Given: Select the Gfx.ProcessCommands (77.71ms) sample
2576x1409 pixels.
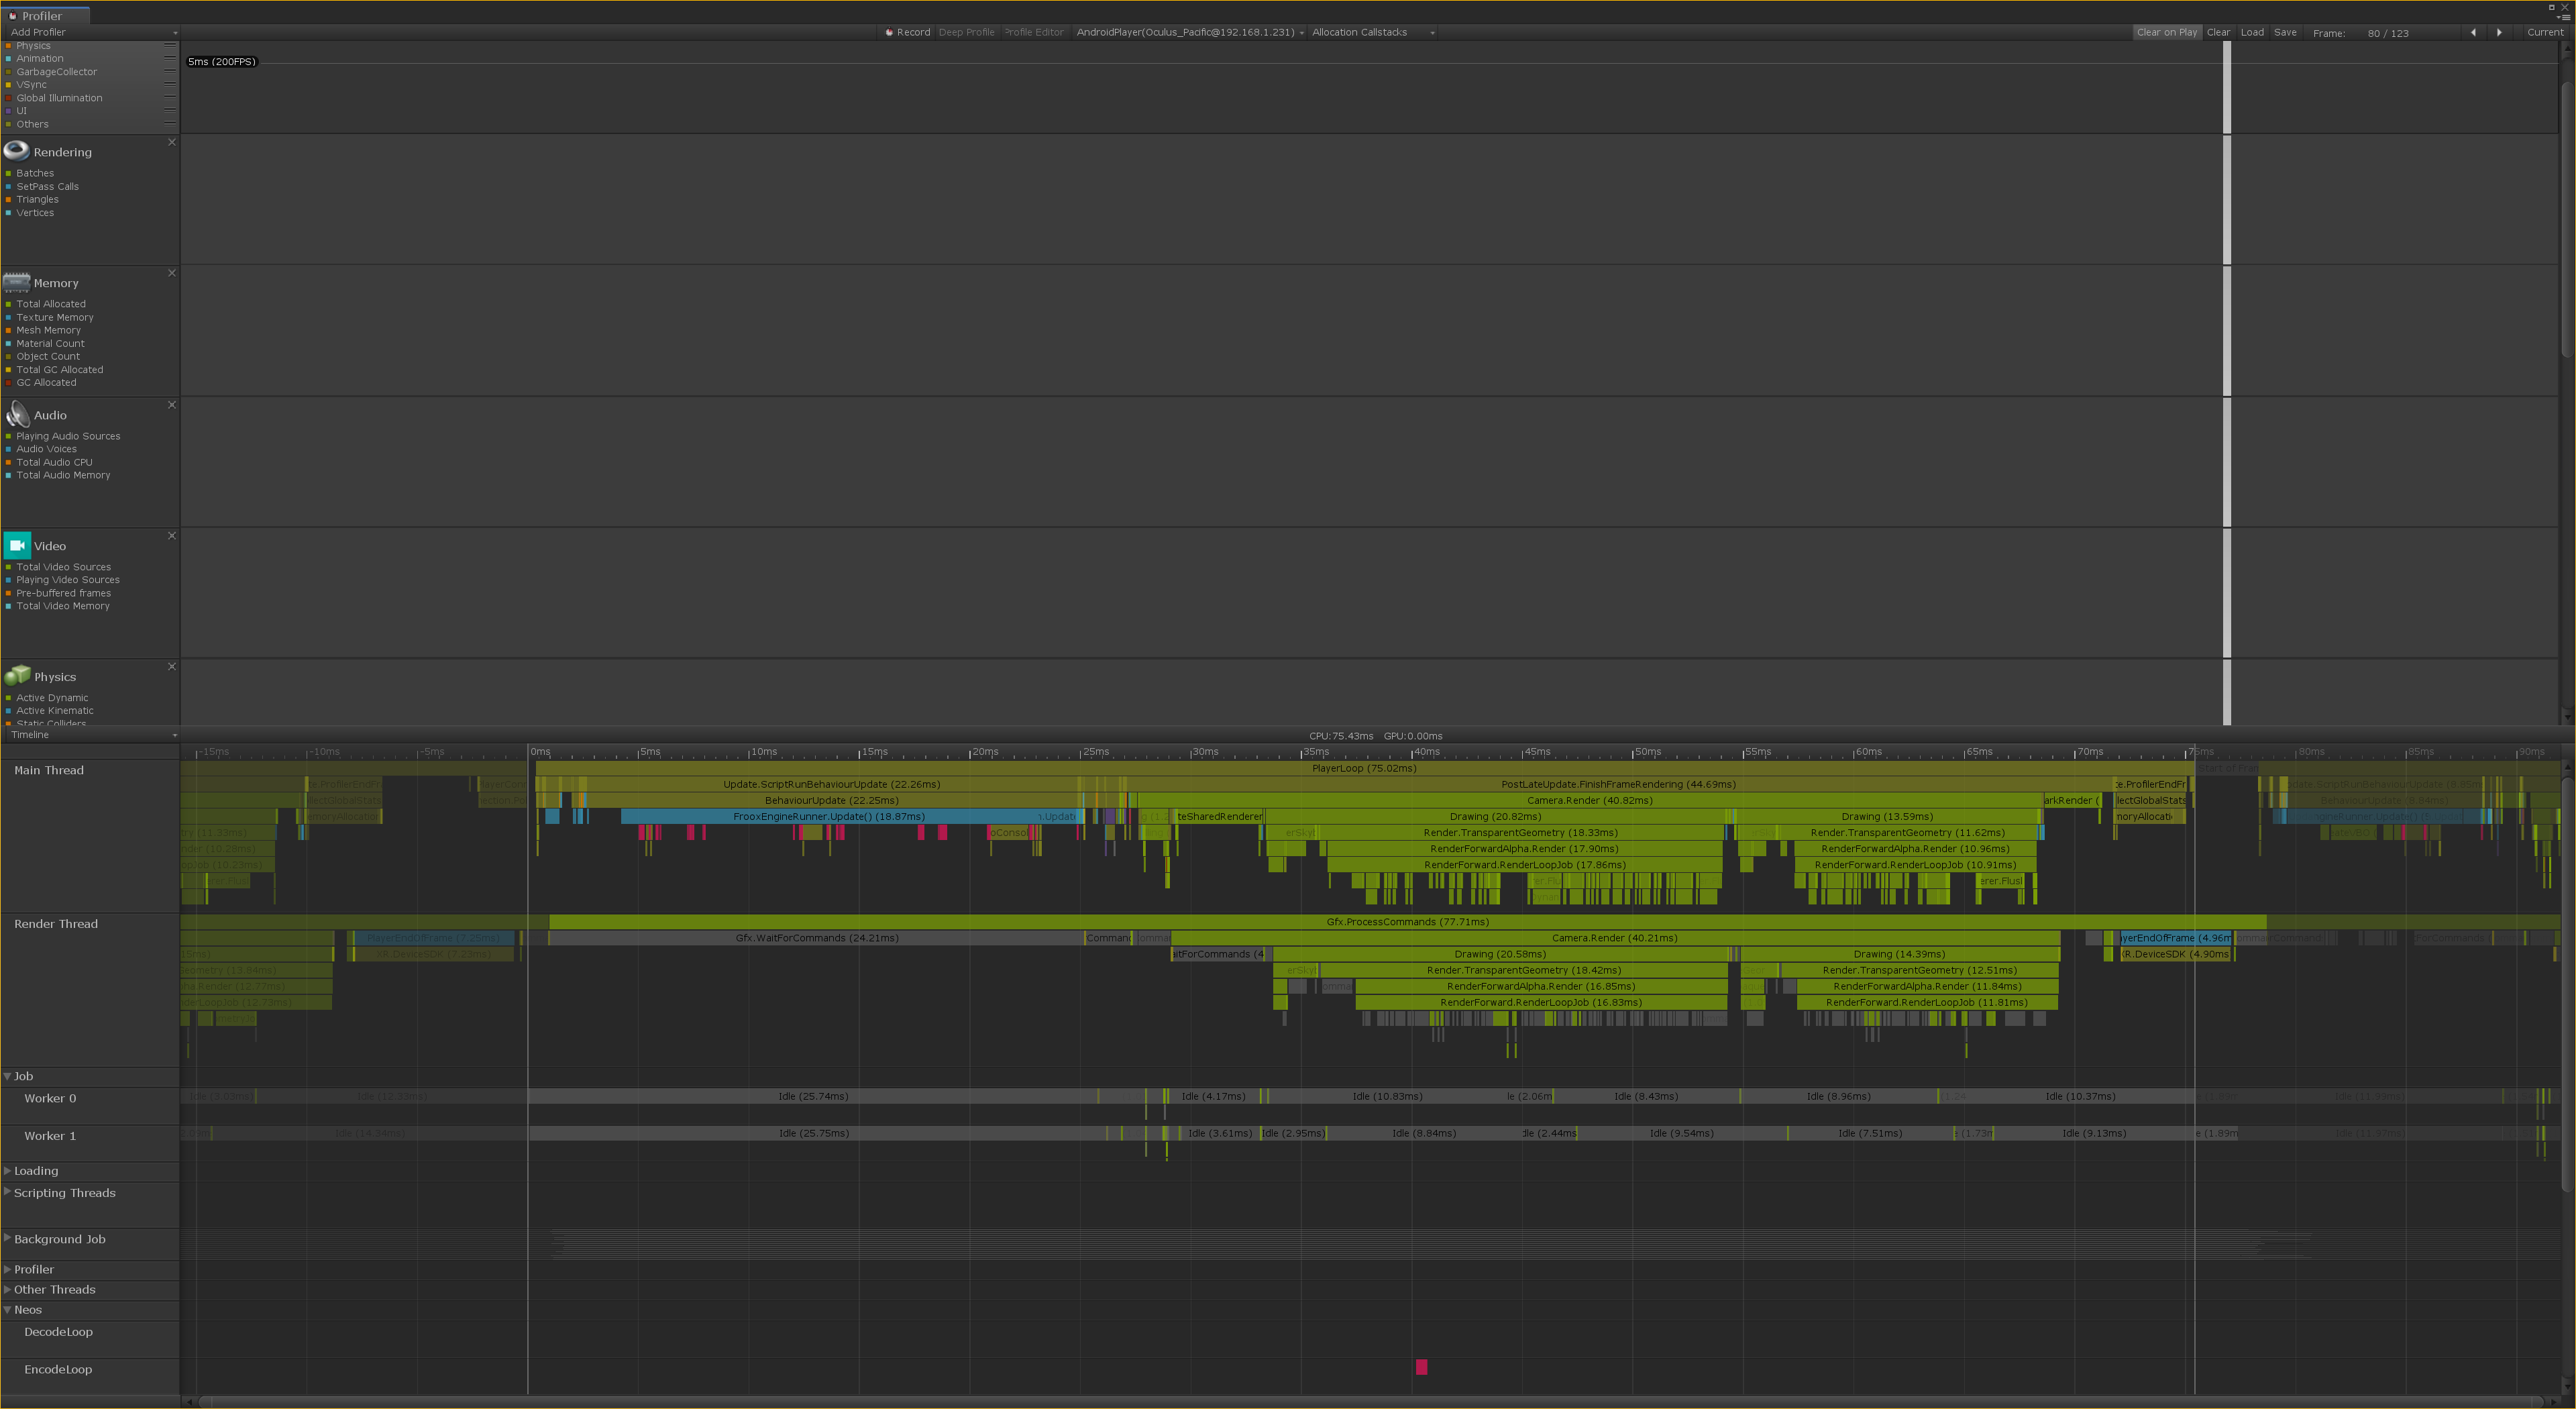Looking at the screenshot, I should [1407, 922].
